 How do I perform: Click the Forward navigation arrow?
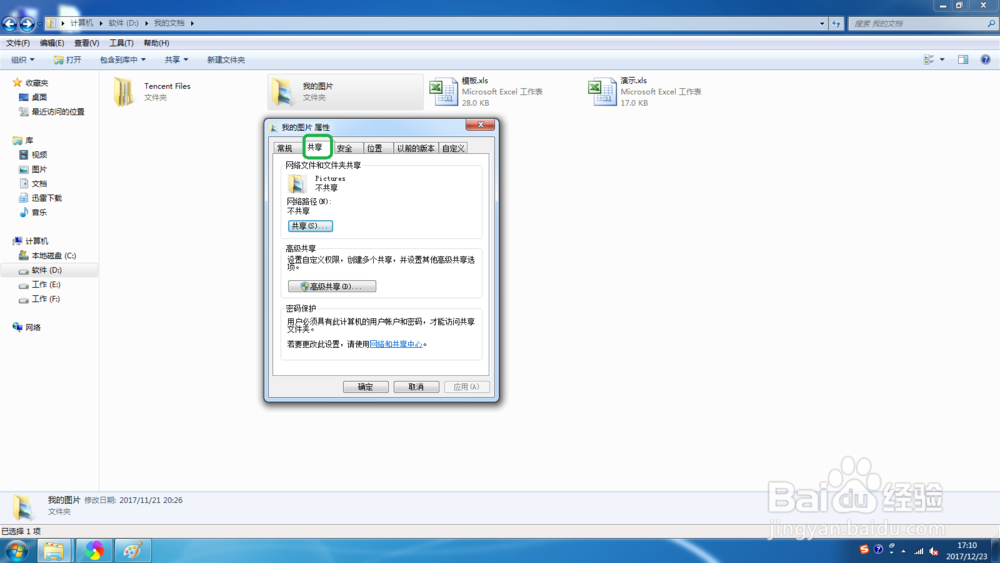point(27,24)
